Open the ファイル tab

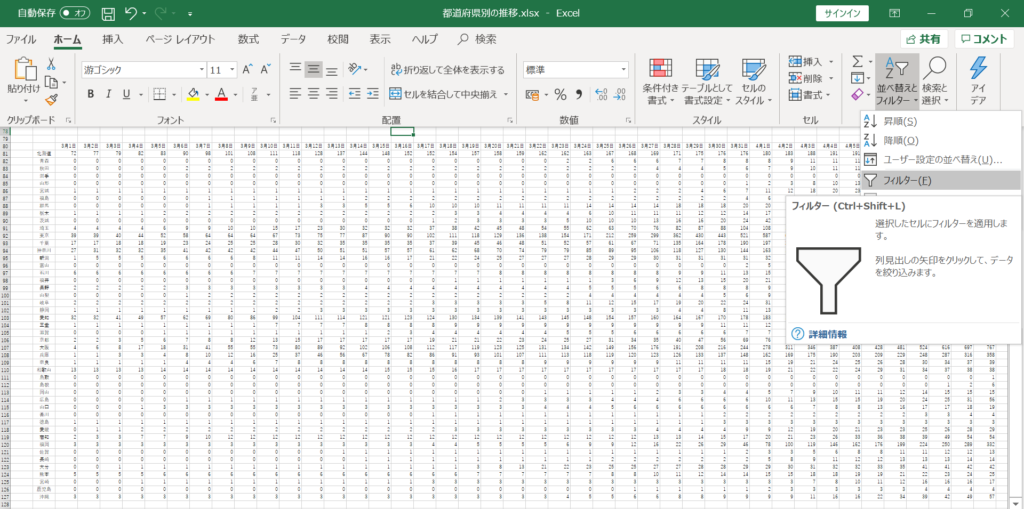(21, 39)
